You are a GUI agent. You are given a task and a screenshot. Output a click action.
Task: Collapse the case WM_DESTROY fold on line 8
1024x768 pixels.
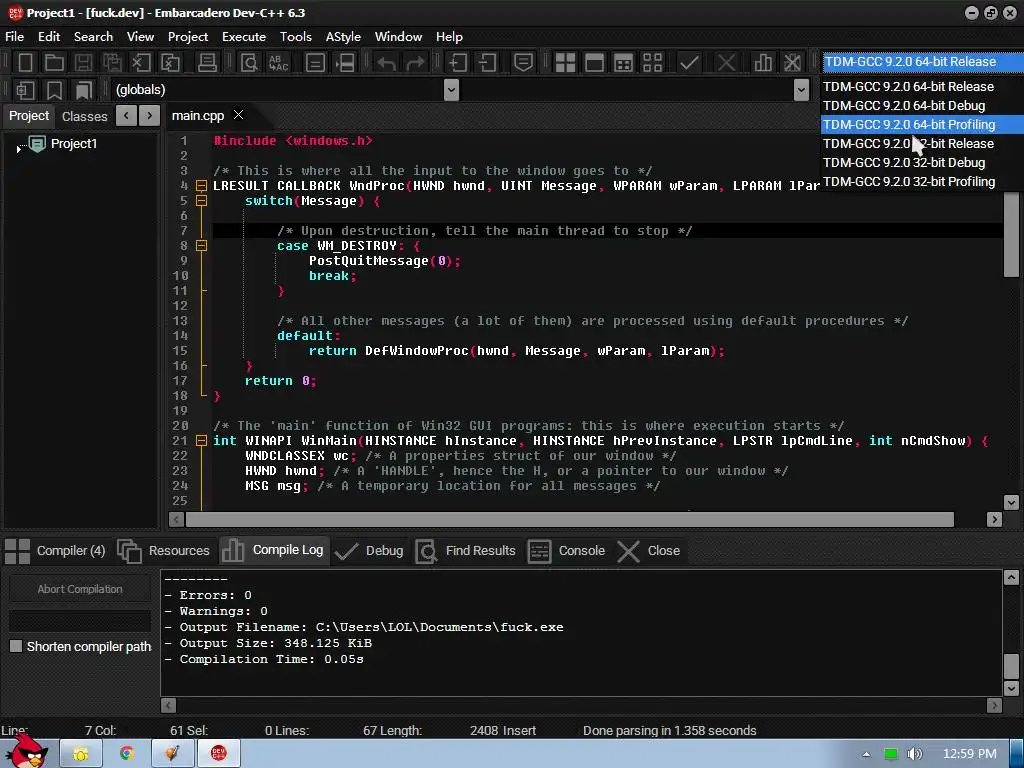click(x=202, y=246)
